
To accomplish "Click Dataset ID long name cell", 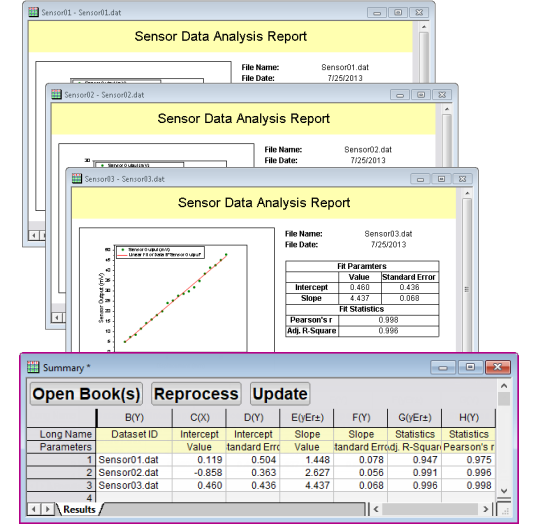I will (134, 434).
